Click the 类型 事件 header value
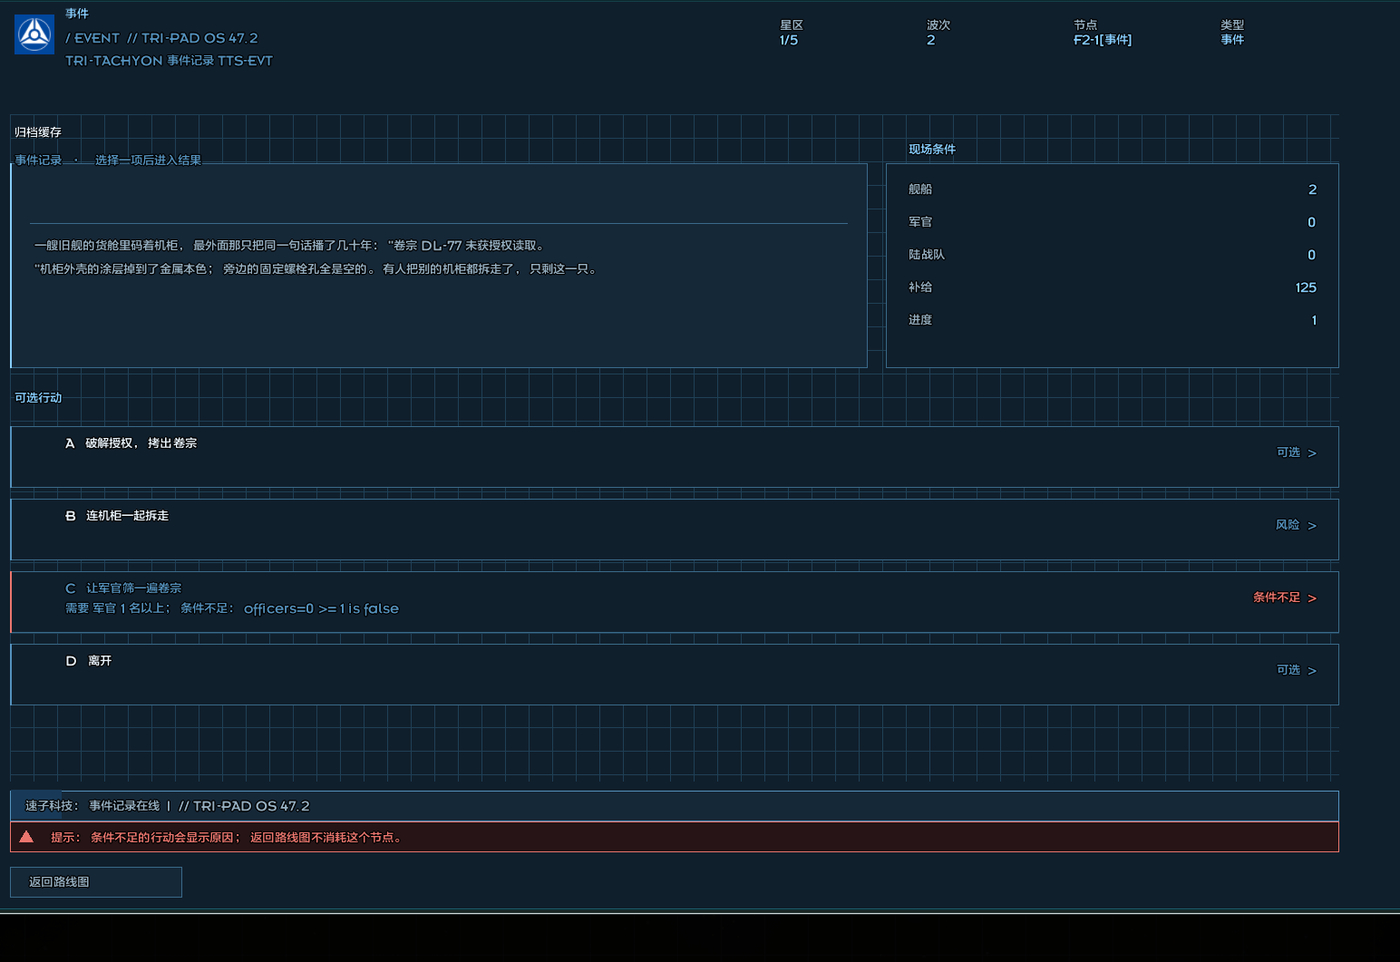This screenshot has width=1400, height=962. tap(1232, 40)
